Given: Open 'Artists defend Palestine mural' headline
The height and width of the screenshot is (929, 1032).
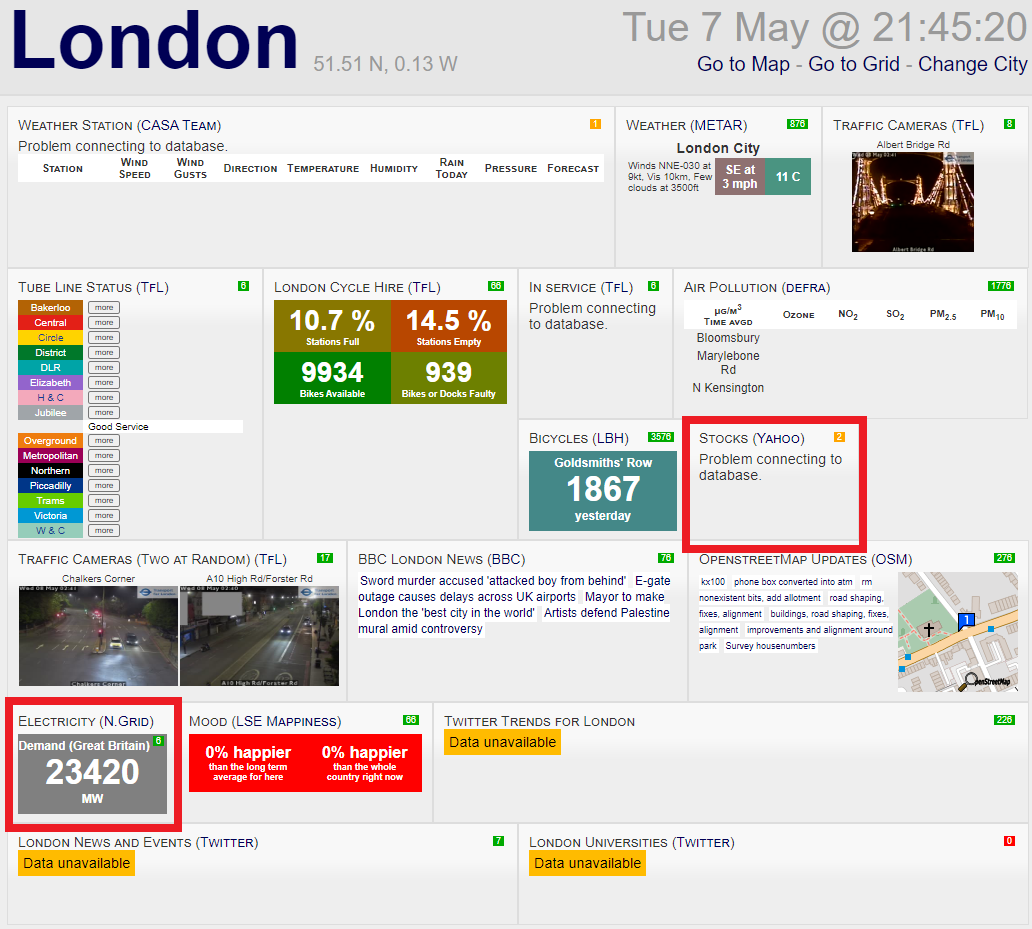Looking at the screenshot, I should pos(514,620).
